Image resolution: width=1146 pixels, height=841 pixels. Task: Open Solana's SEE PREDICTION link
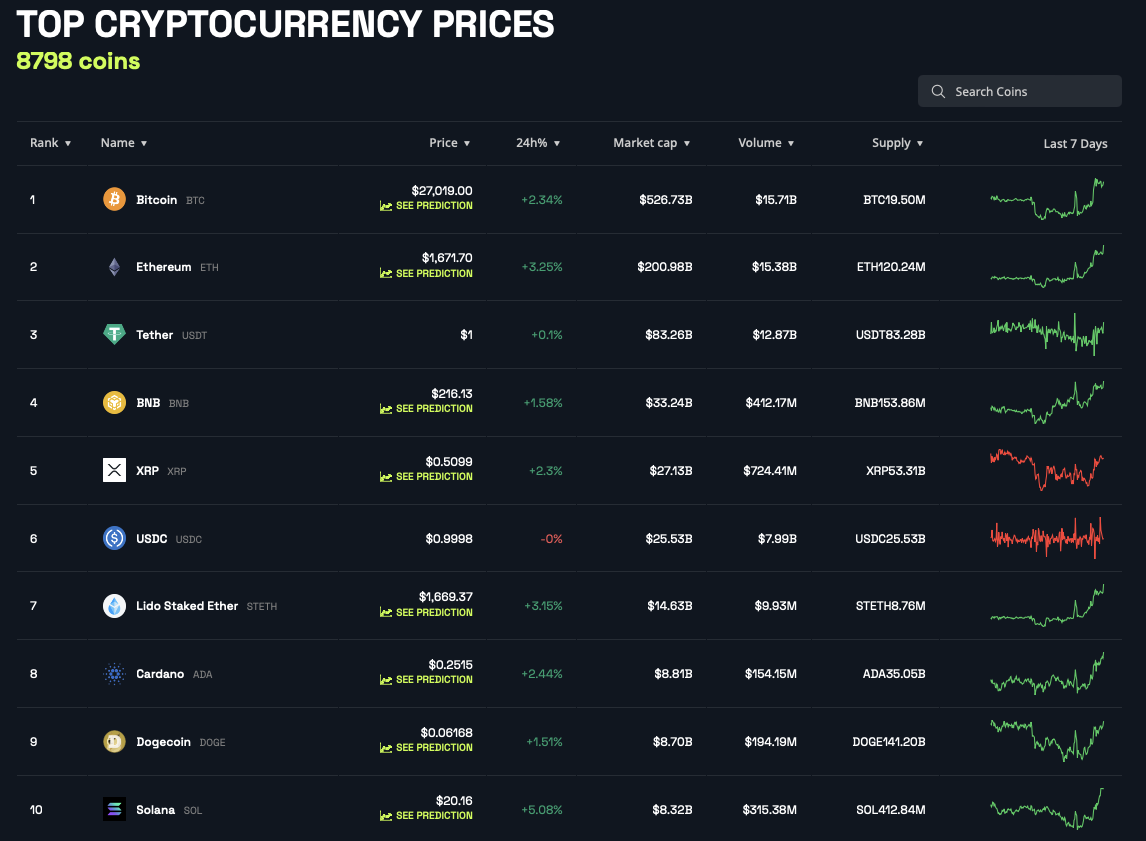tap(426, 815)
